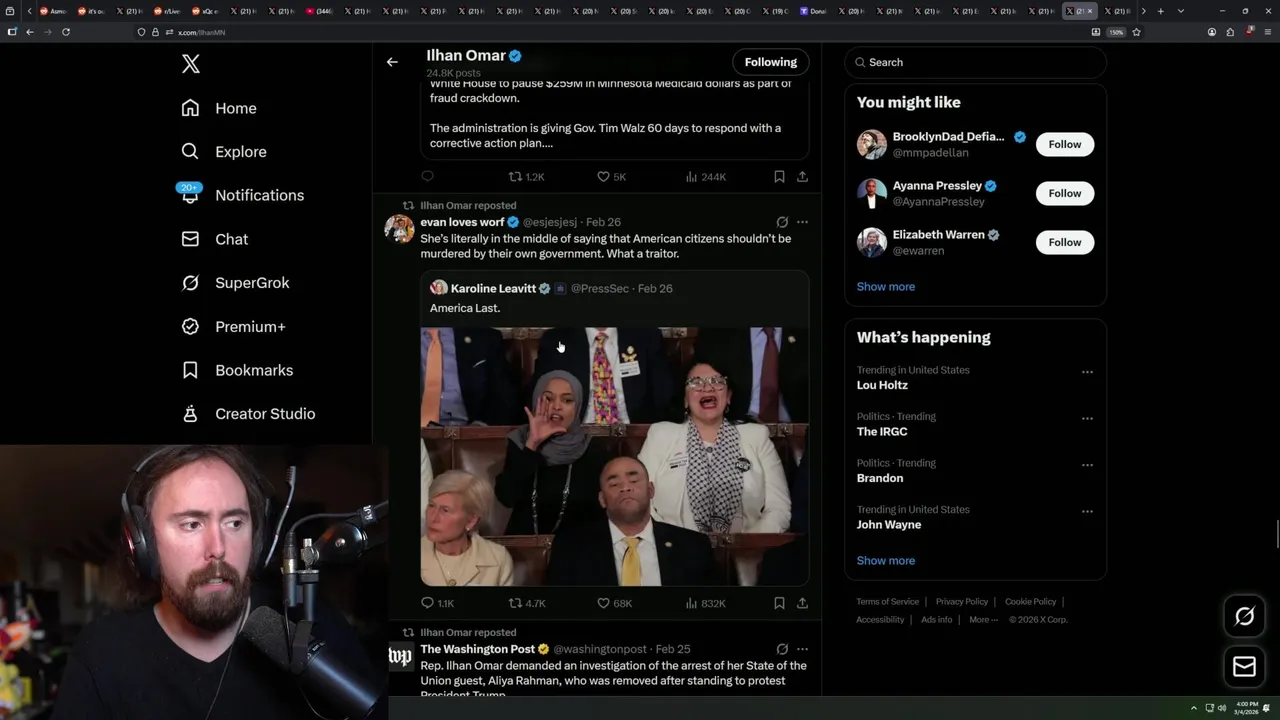Screen dimensions: 1280x720
Task: Bookmark this page with the star icon
Action: [1136, 32]
